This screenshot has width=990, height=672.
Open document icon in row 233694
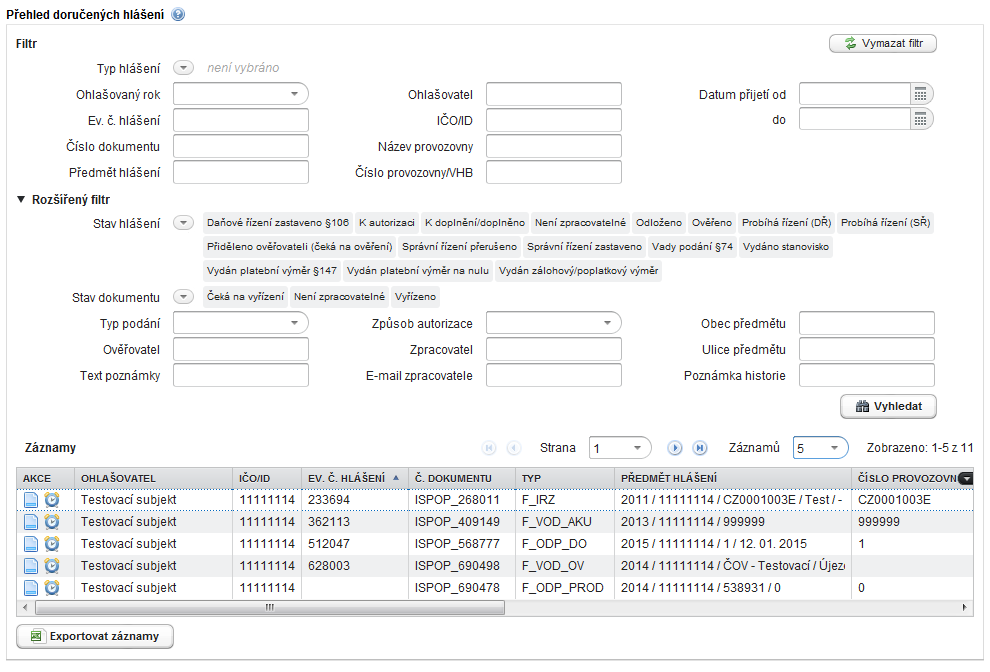(x=31, y=500)
